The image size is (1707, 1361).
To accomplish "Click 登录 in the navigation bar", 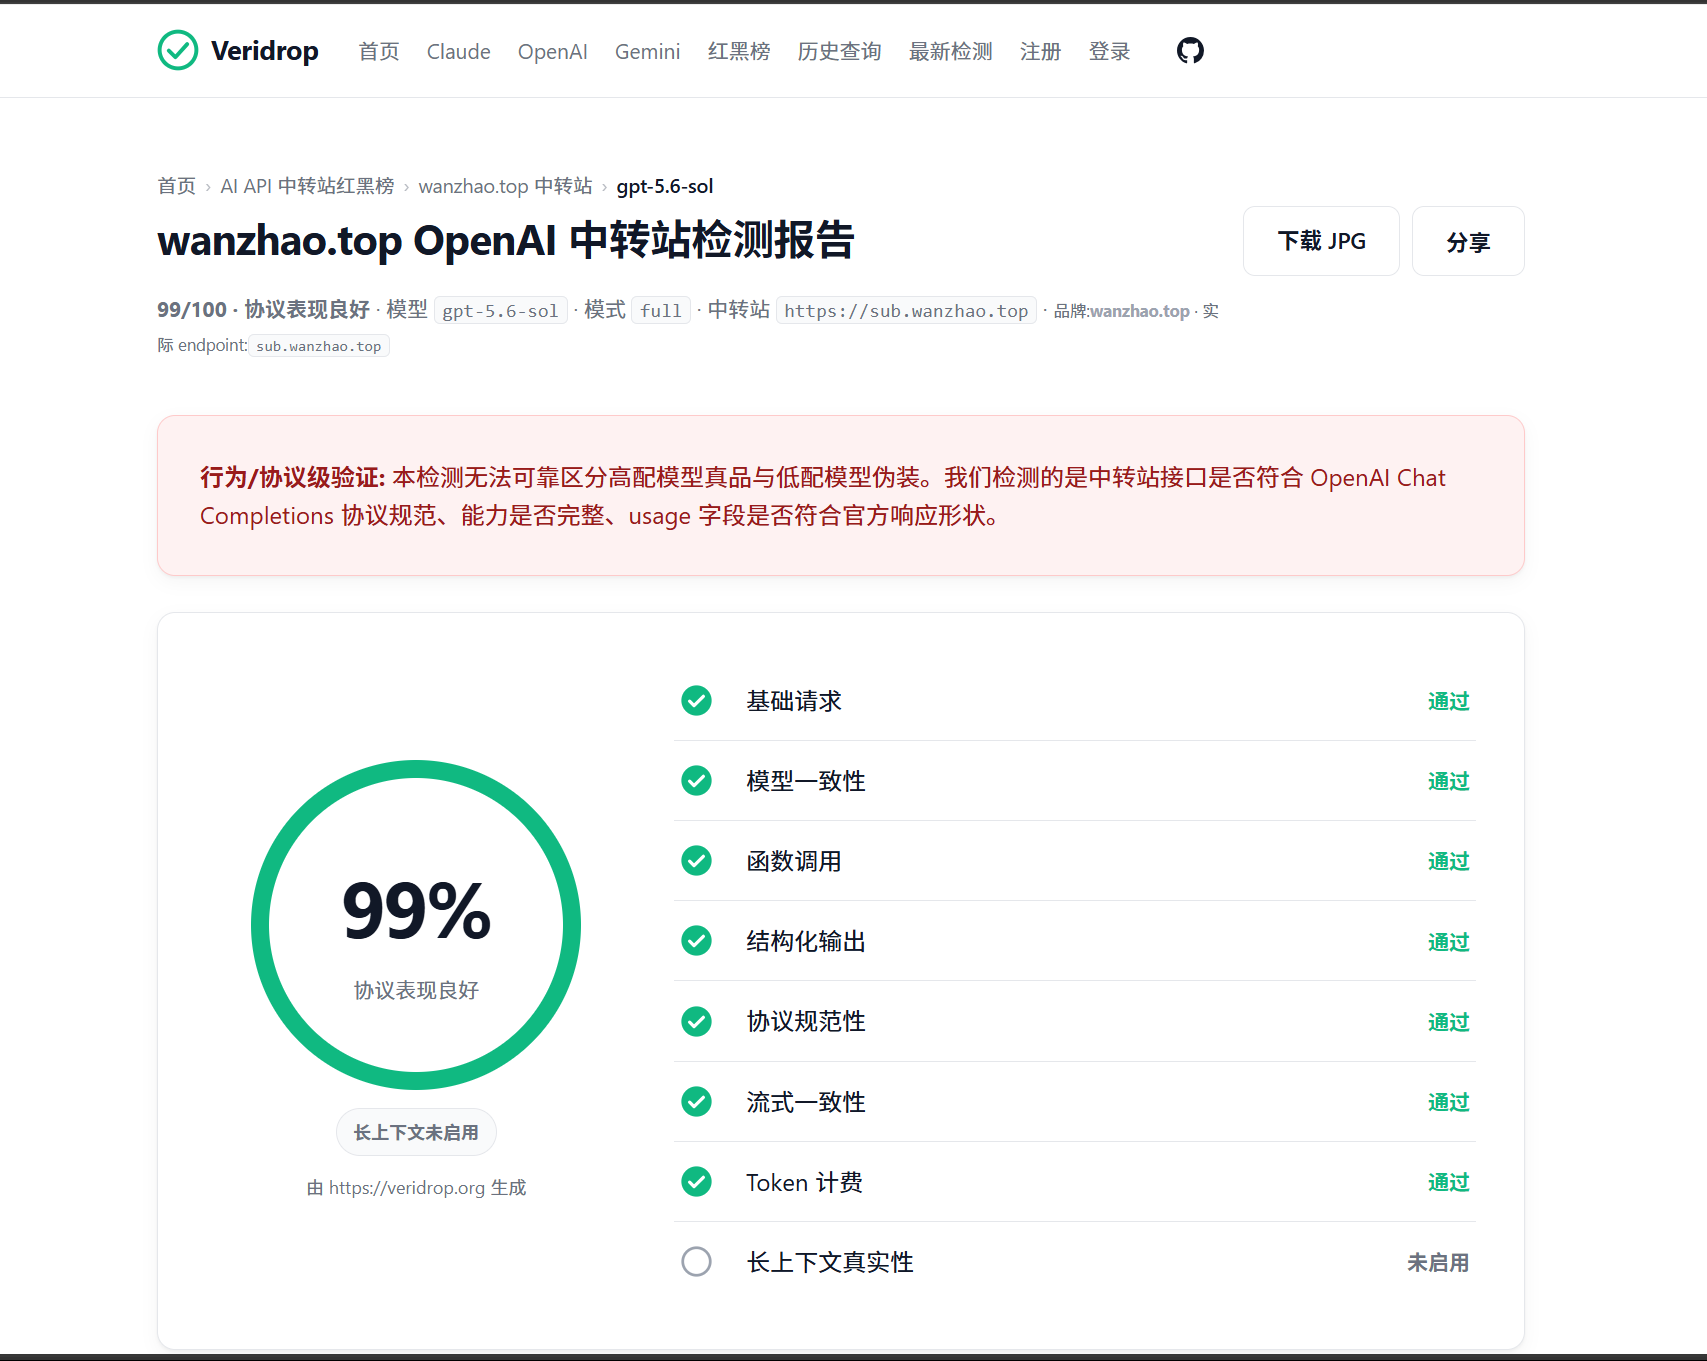I will pyautogui.click(x=1109, y=51).
